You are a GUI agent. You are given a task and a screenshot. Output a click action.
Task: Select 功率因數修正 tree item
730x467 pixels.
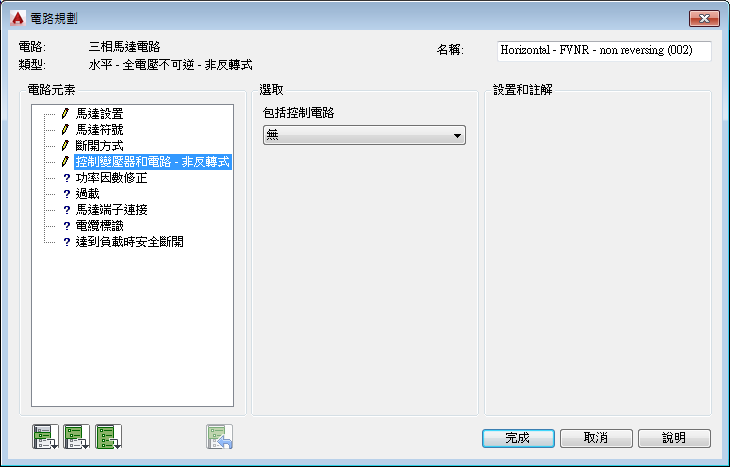(x=111, y=178)
